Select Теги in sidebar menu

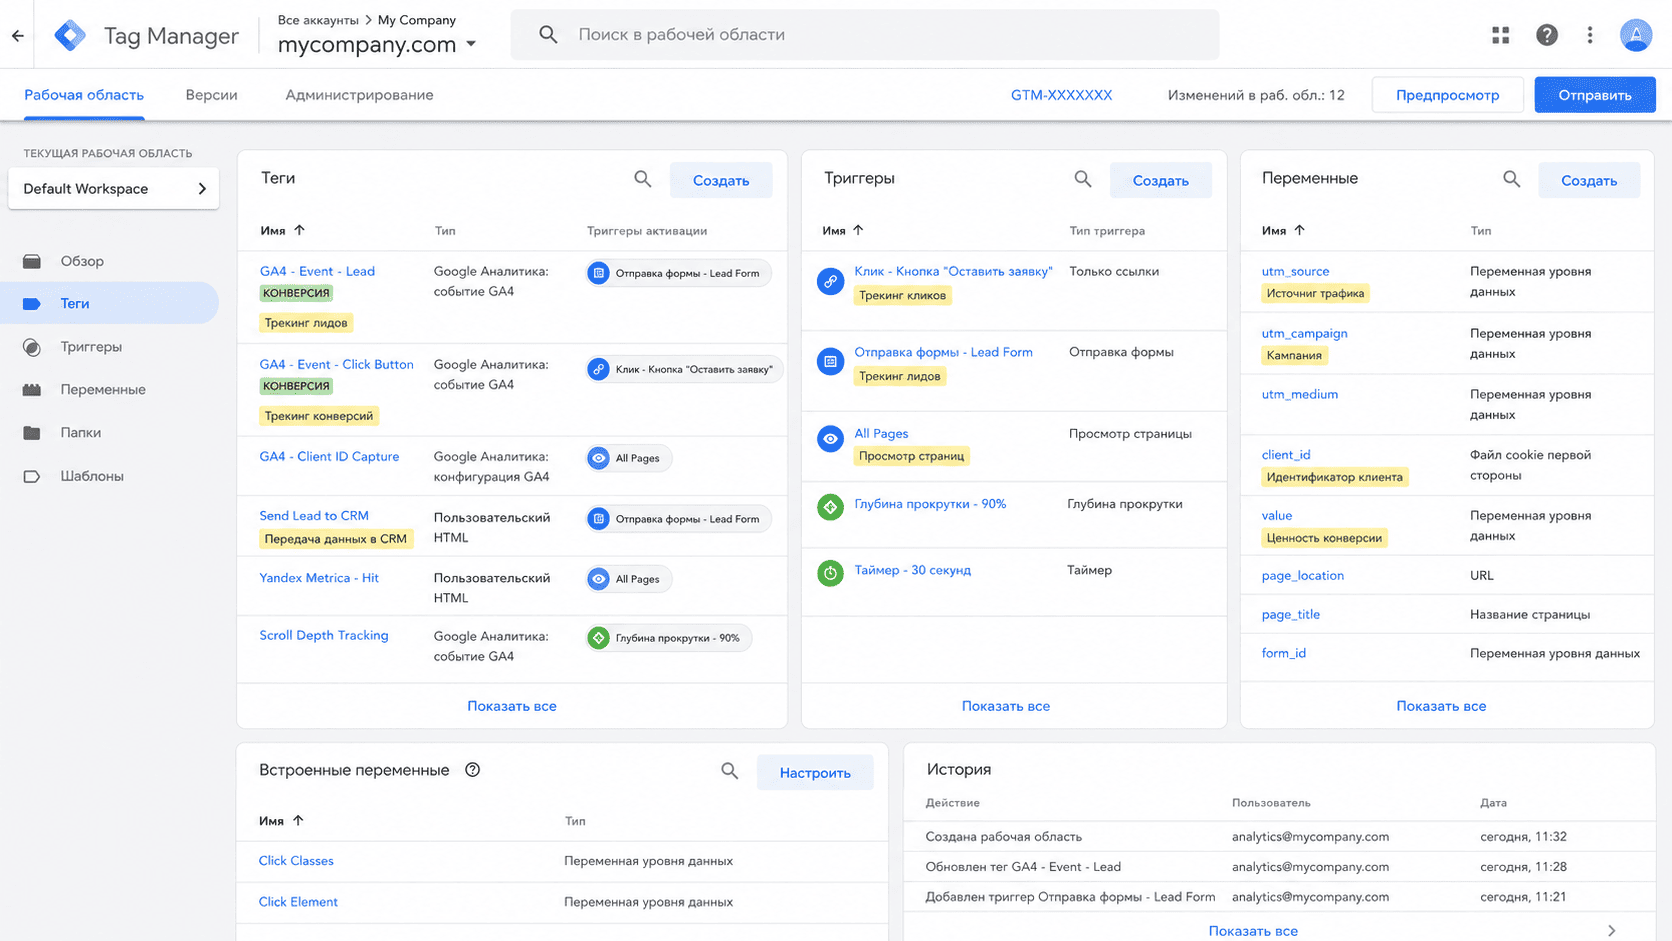[x=110, y=303]
